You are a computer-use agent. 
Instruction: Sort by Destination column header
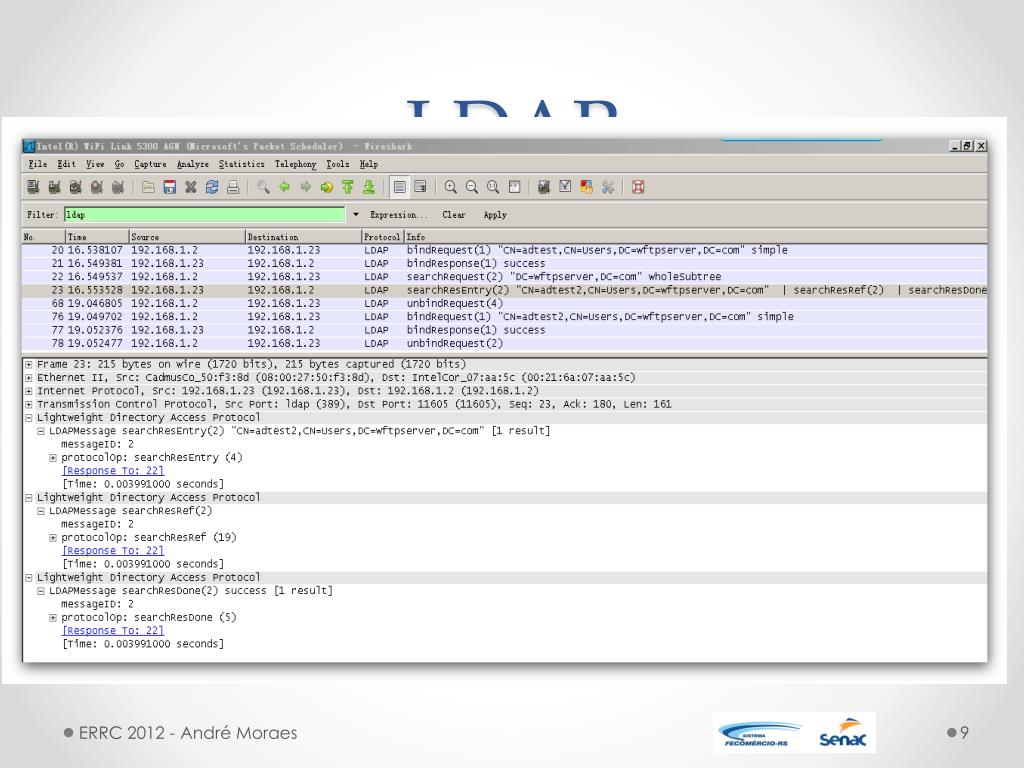point(303,236)
